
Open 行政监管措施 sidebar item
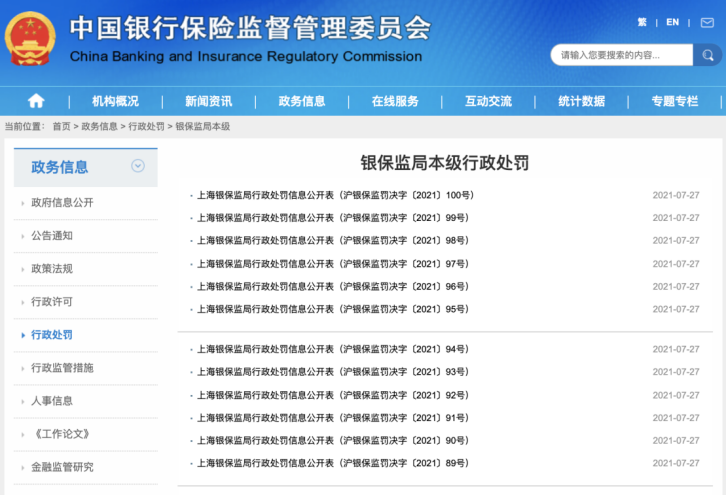62,368
